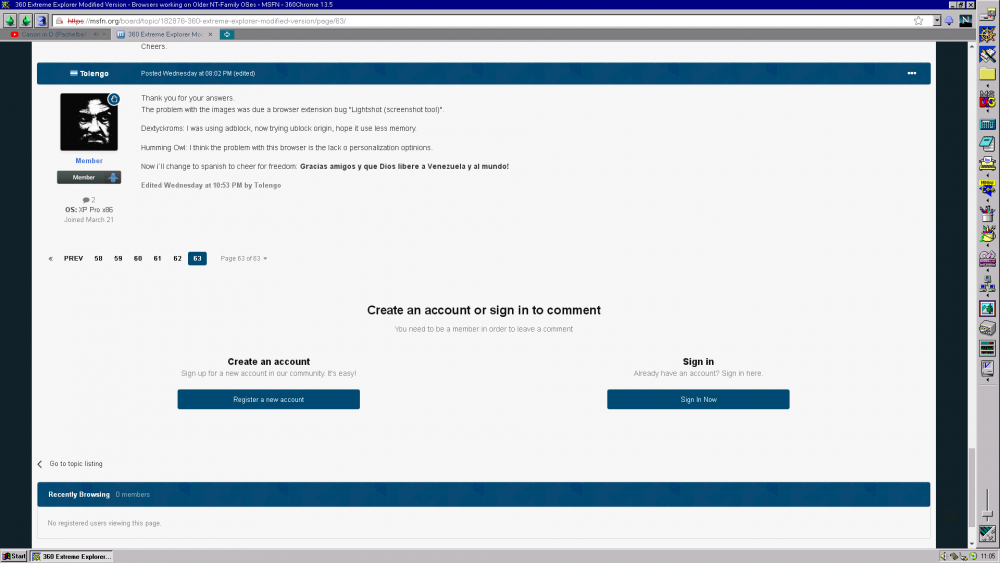Click the rank badge on Tolengo's avatar
The height and width of the screenshot is (563, 1000).
tap(114, 99)
